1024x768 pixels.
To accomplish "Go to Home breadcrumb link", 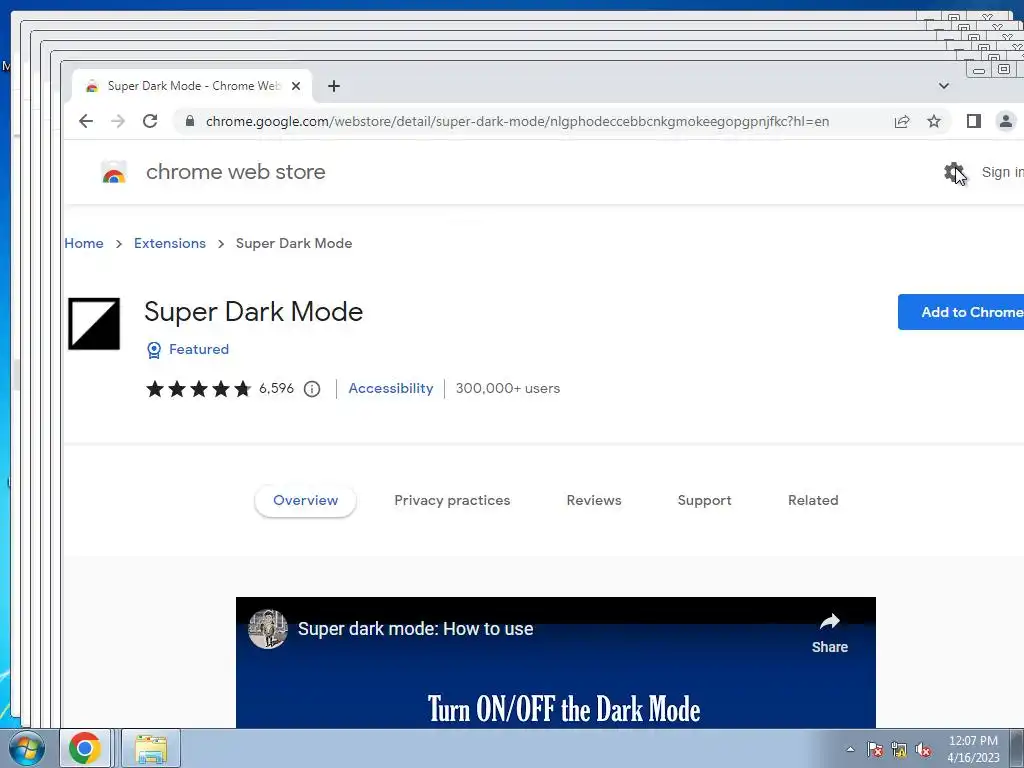I will [84, 244].
